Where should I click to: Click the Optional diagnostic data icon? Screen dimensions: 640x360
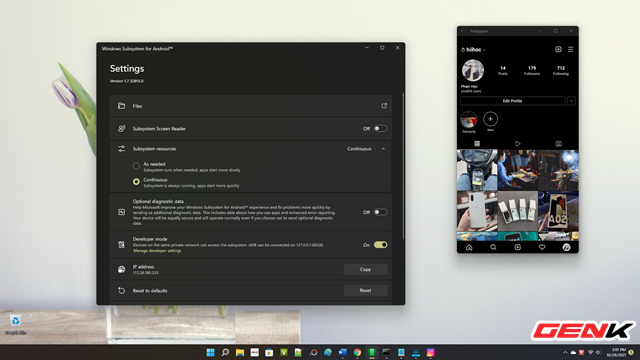121,212
